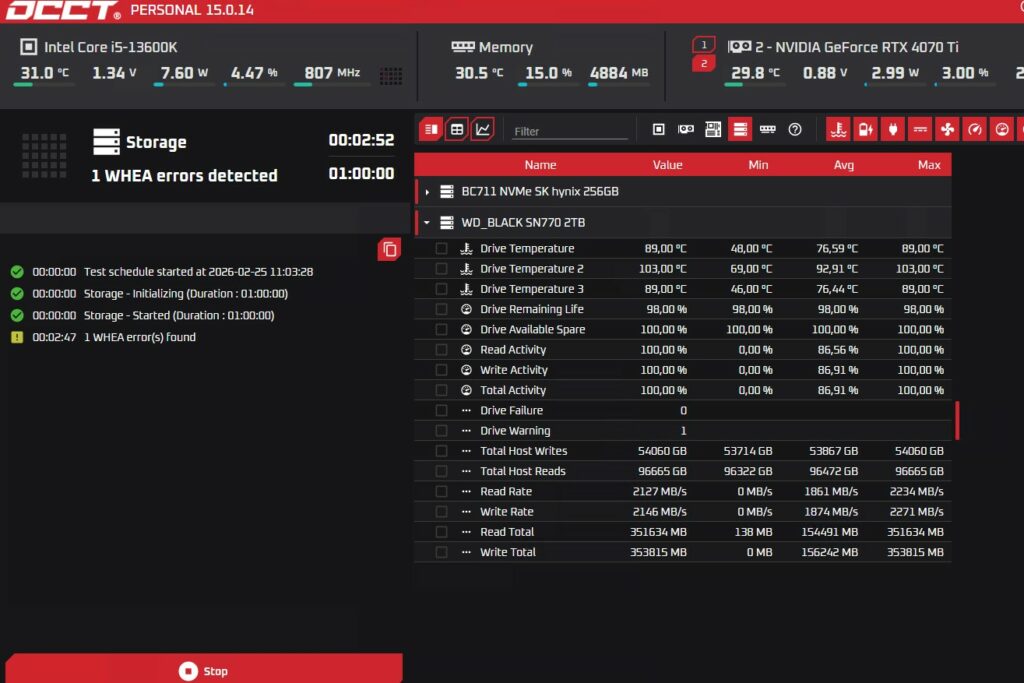Click the Filter input field

(x=570, y=131)
